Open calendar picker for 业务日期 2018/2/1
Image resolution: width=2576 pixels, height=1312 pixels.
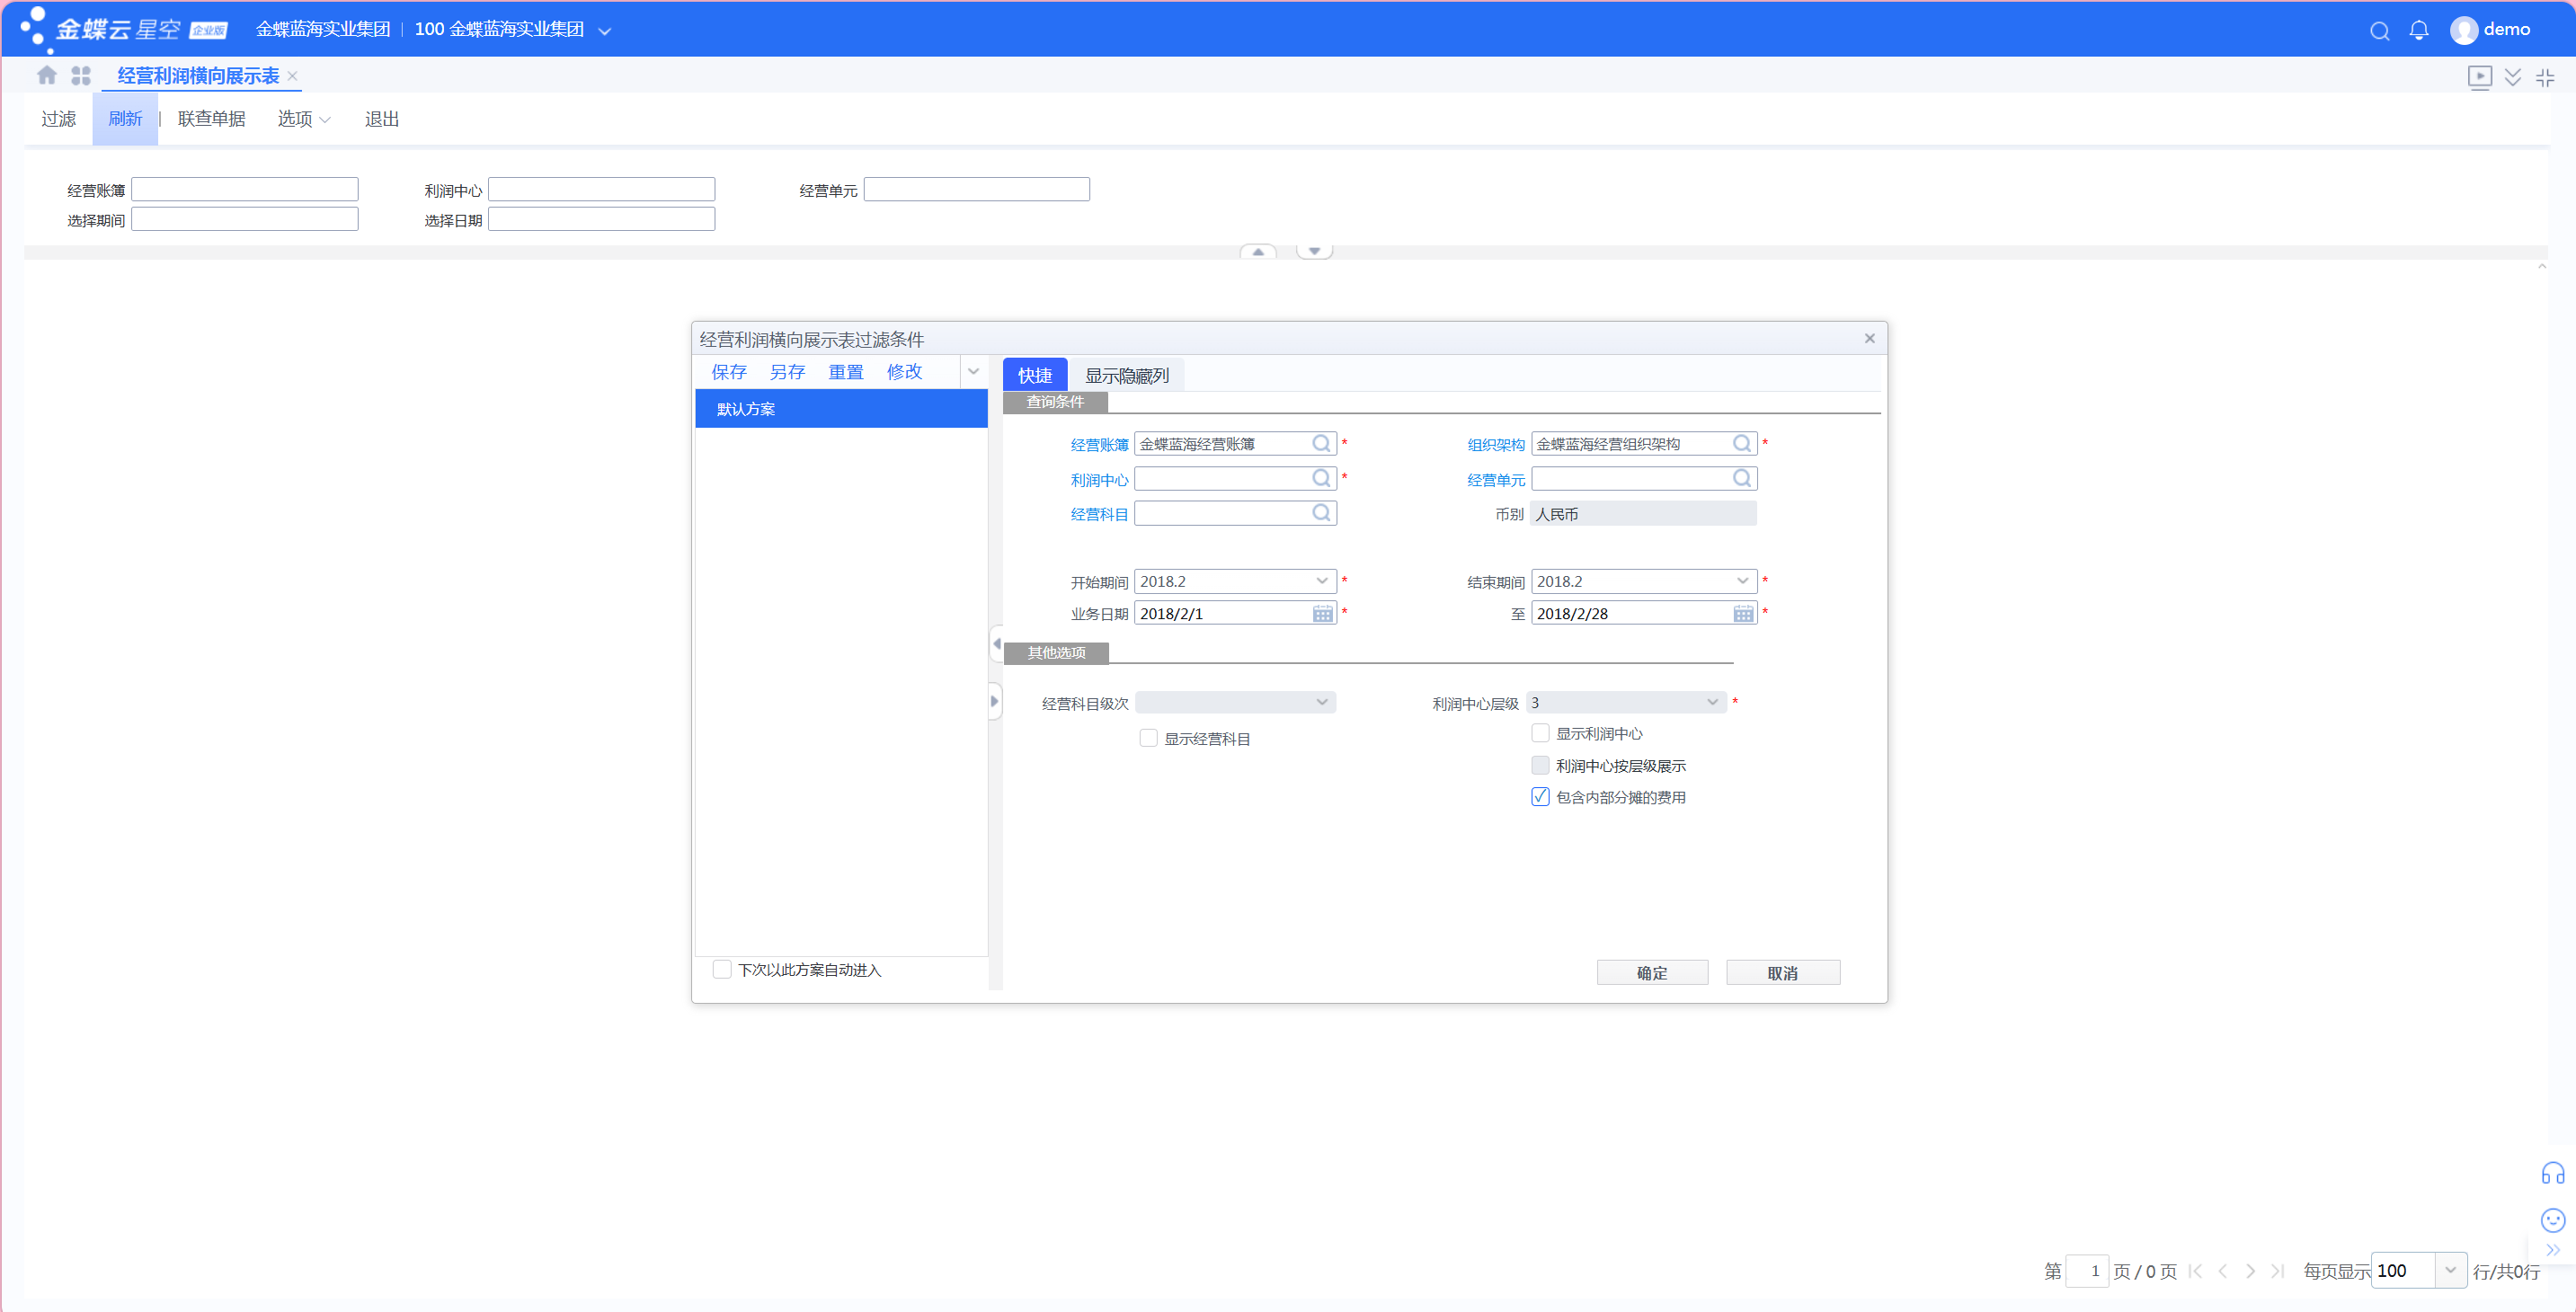1322,613
